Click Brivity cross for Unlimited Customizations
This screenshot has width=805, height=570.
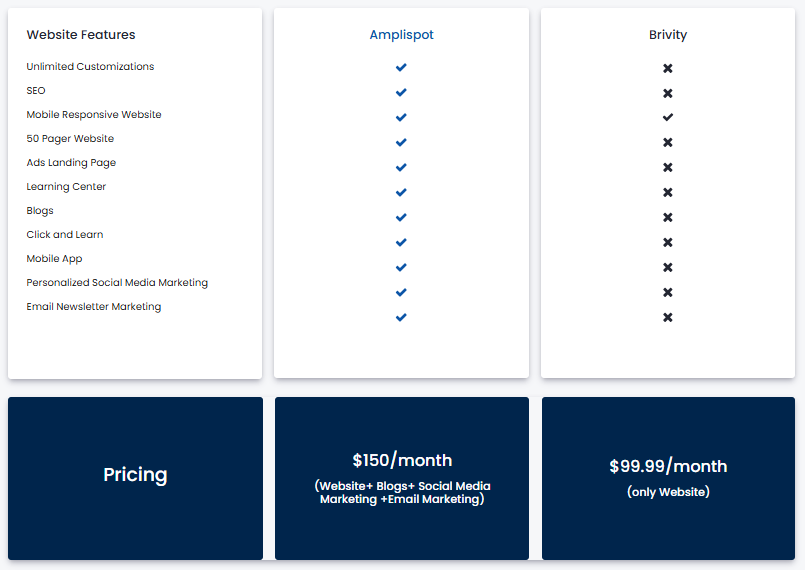point(667,68)
